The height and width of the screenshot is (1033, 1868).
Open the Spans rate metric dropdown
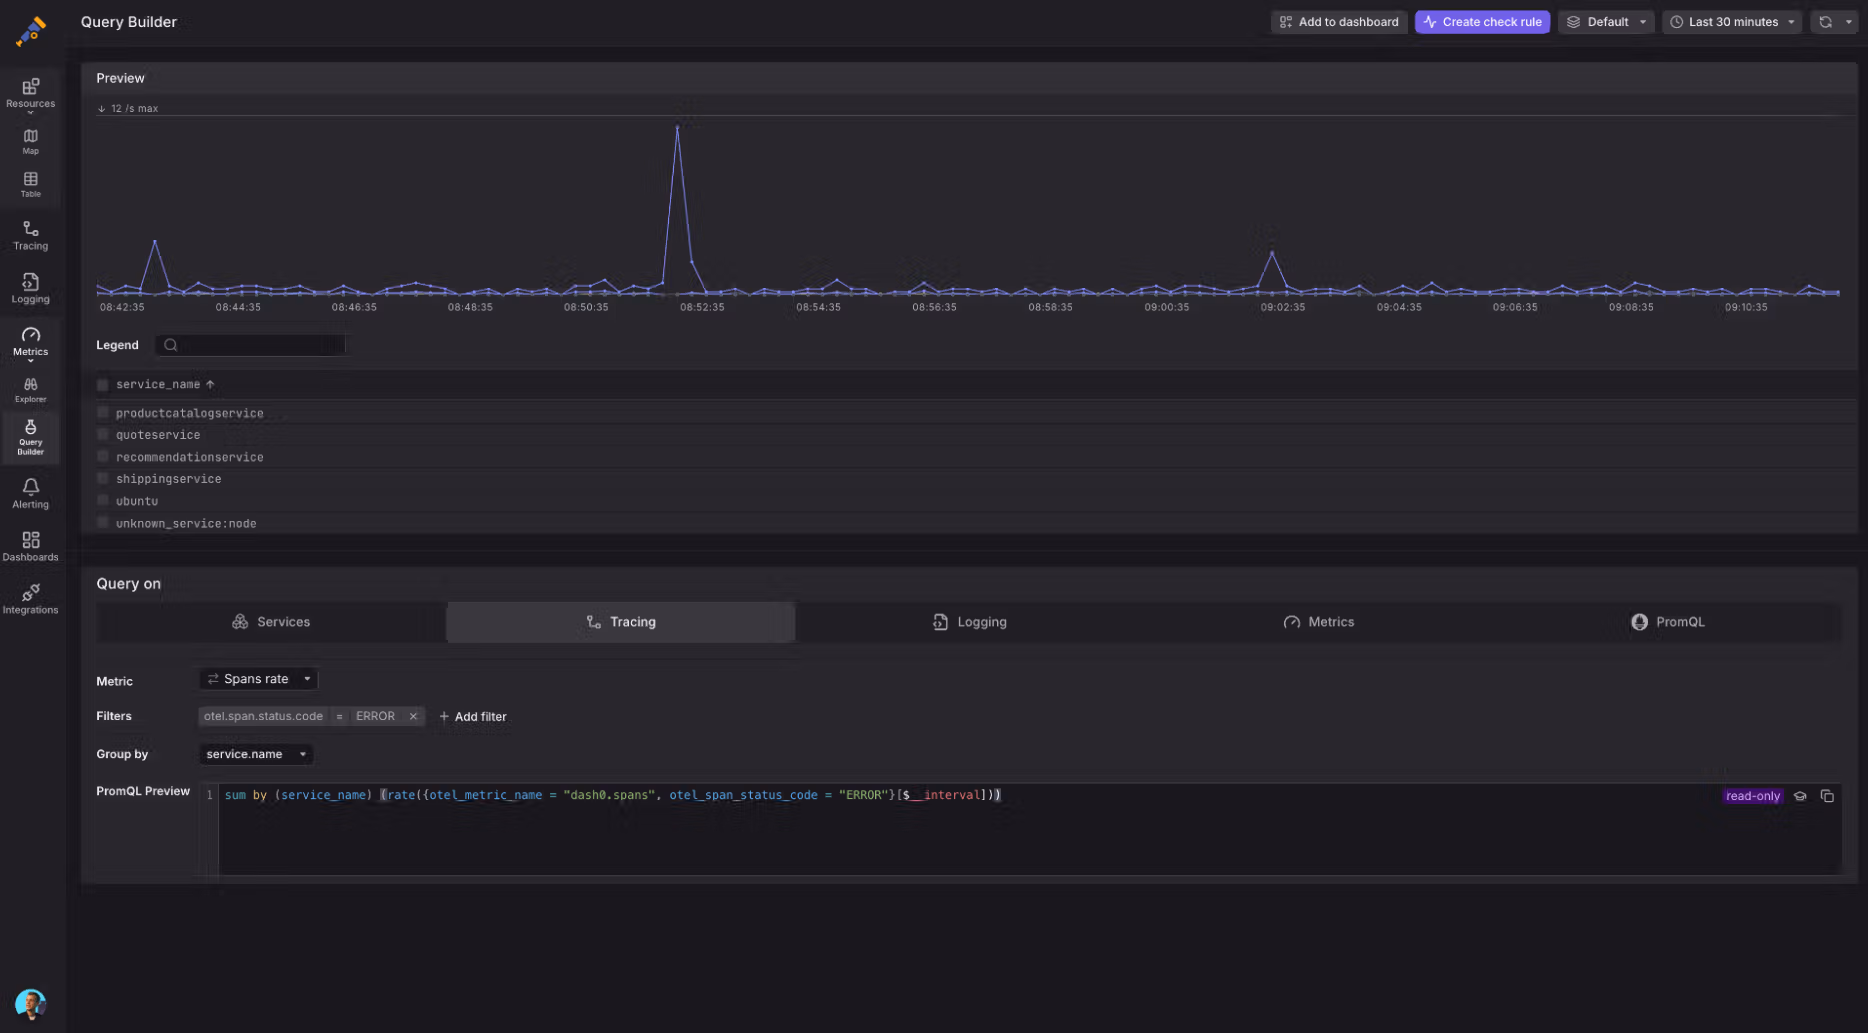click(x=258, y=679)
